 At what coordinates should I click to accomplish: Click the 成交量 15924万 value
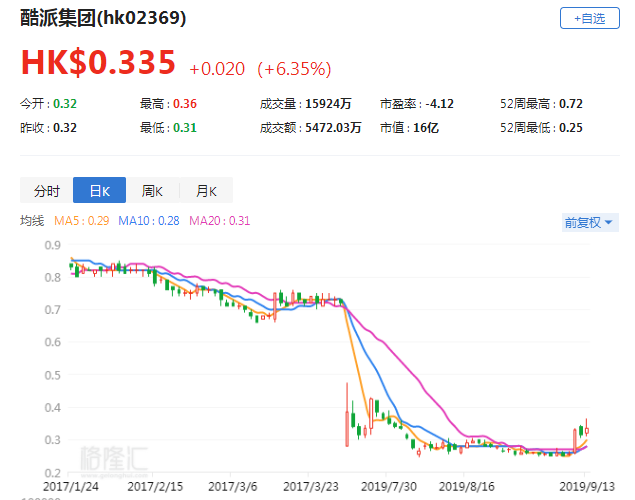[x=328, y=104]
